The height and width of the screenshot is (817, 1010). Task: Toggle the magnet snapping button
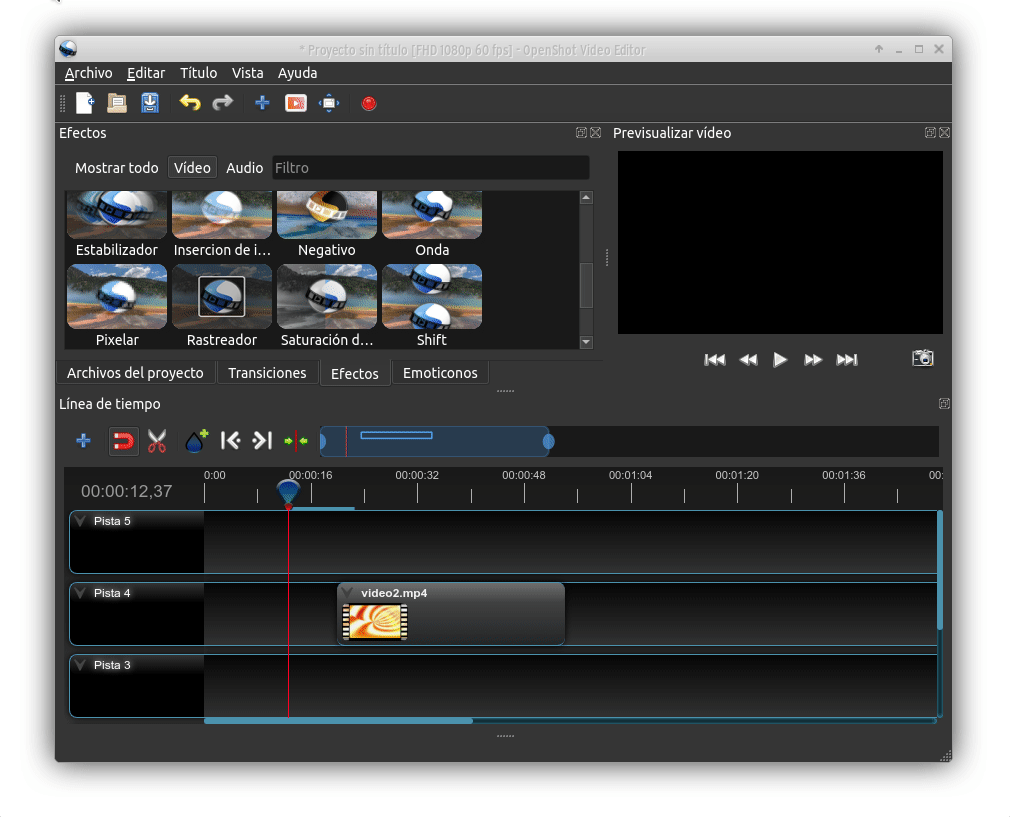coord(123,441)
